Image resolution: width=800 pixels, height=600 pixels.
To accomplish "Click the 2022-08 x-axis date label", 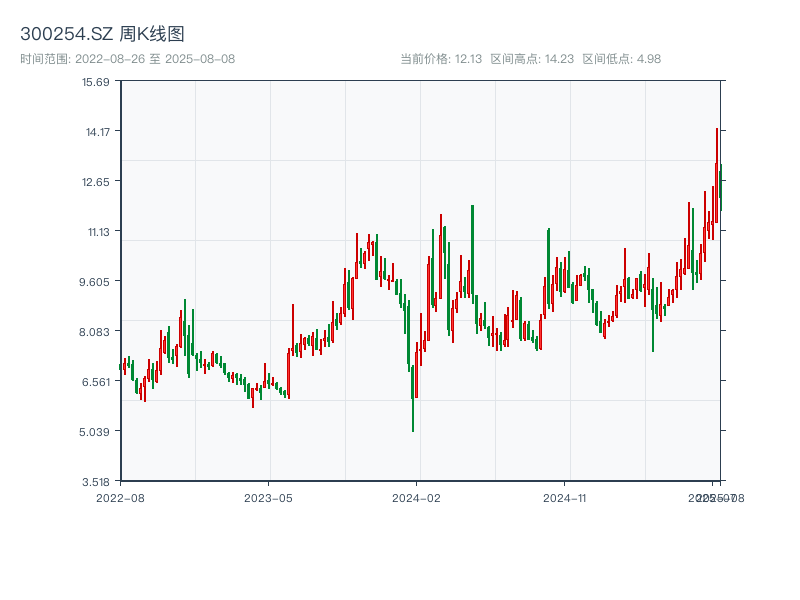I will pyautogui.click(x=120, y=497).
